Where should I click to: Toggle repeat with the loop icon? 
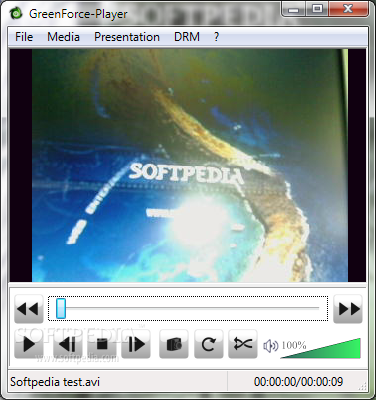click(x=209, y=344)
